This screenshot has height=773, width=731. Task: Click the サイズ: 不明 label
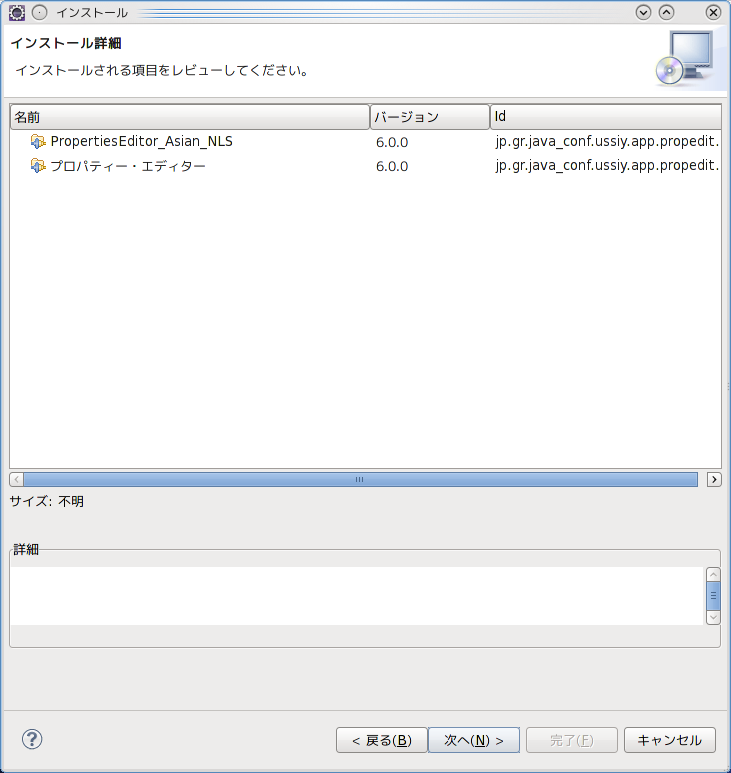[47, 501]
